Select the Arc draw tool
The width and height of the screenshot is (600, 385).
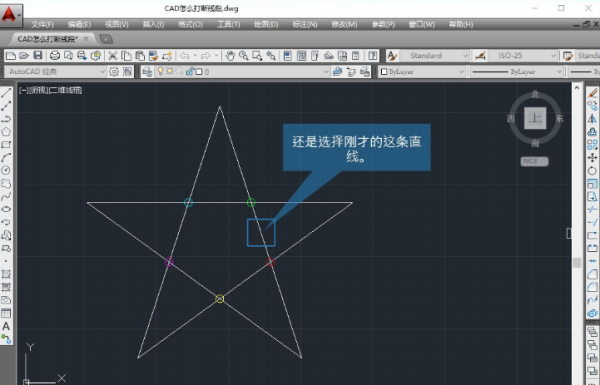pos(6,157)
